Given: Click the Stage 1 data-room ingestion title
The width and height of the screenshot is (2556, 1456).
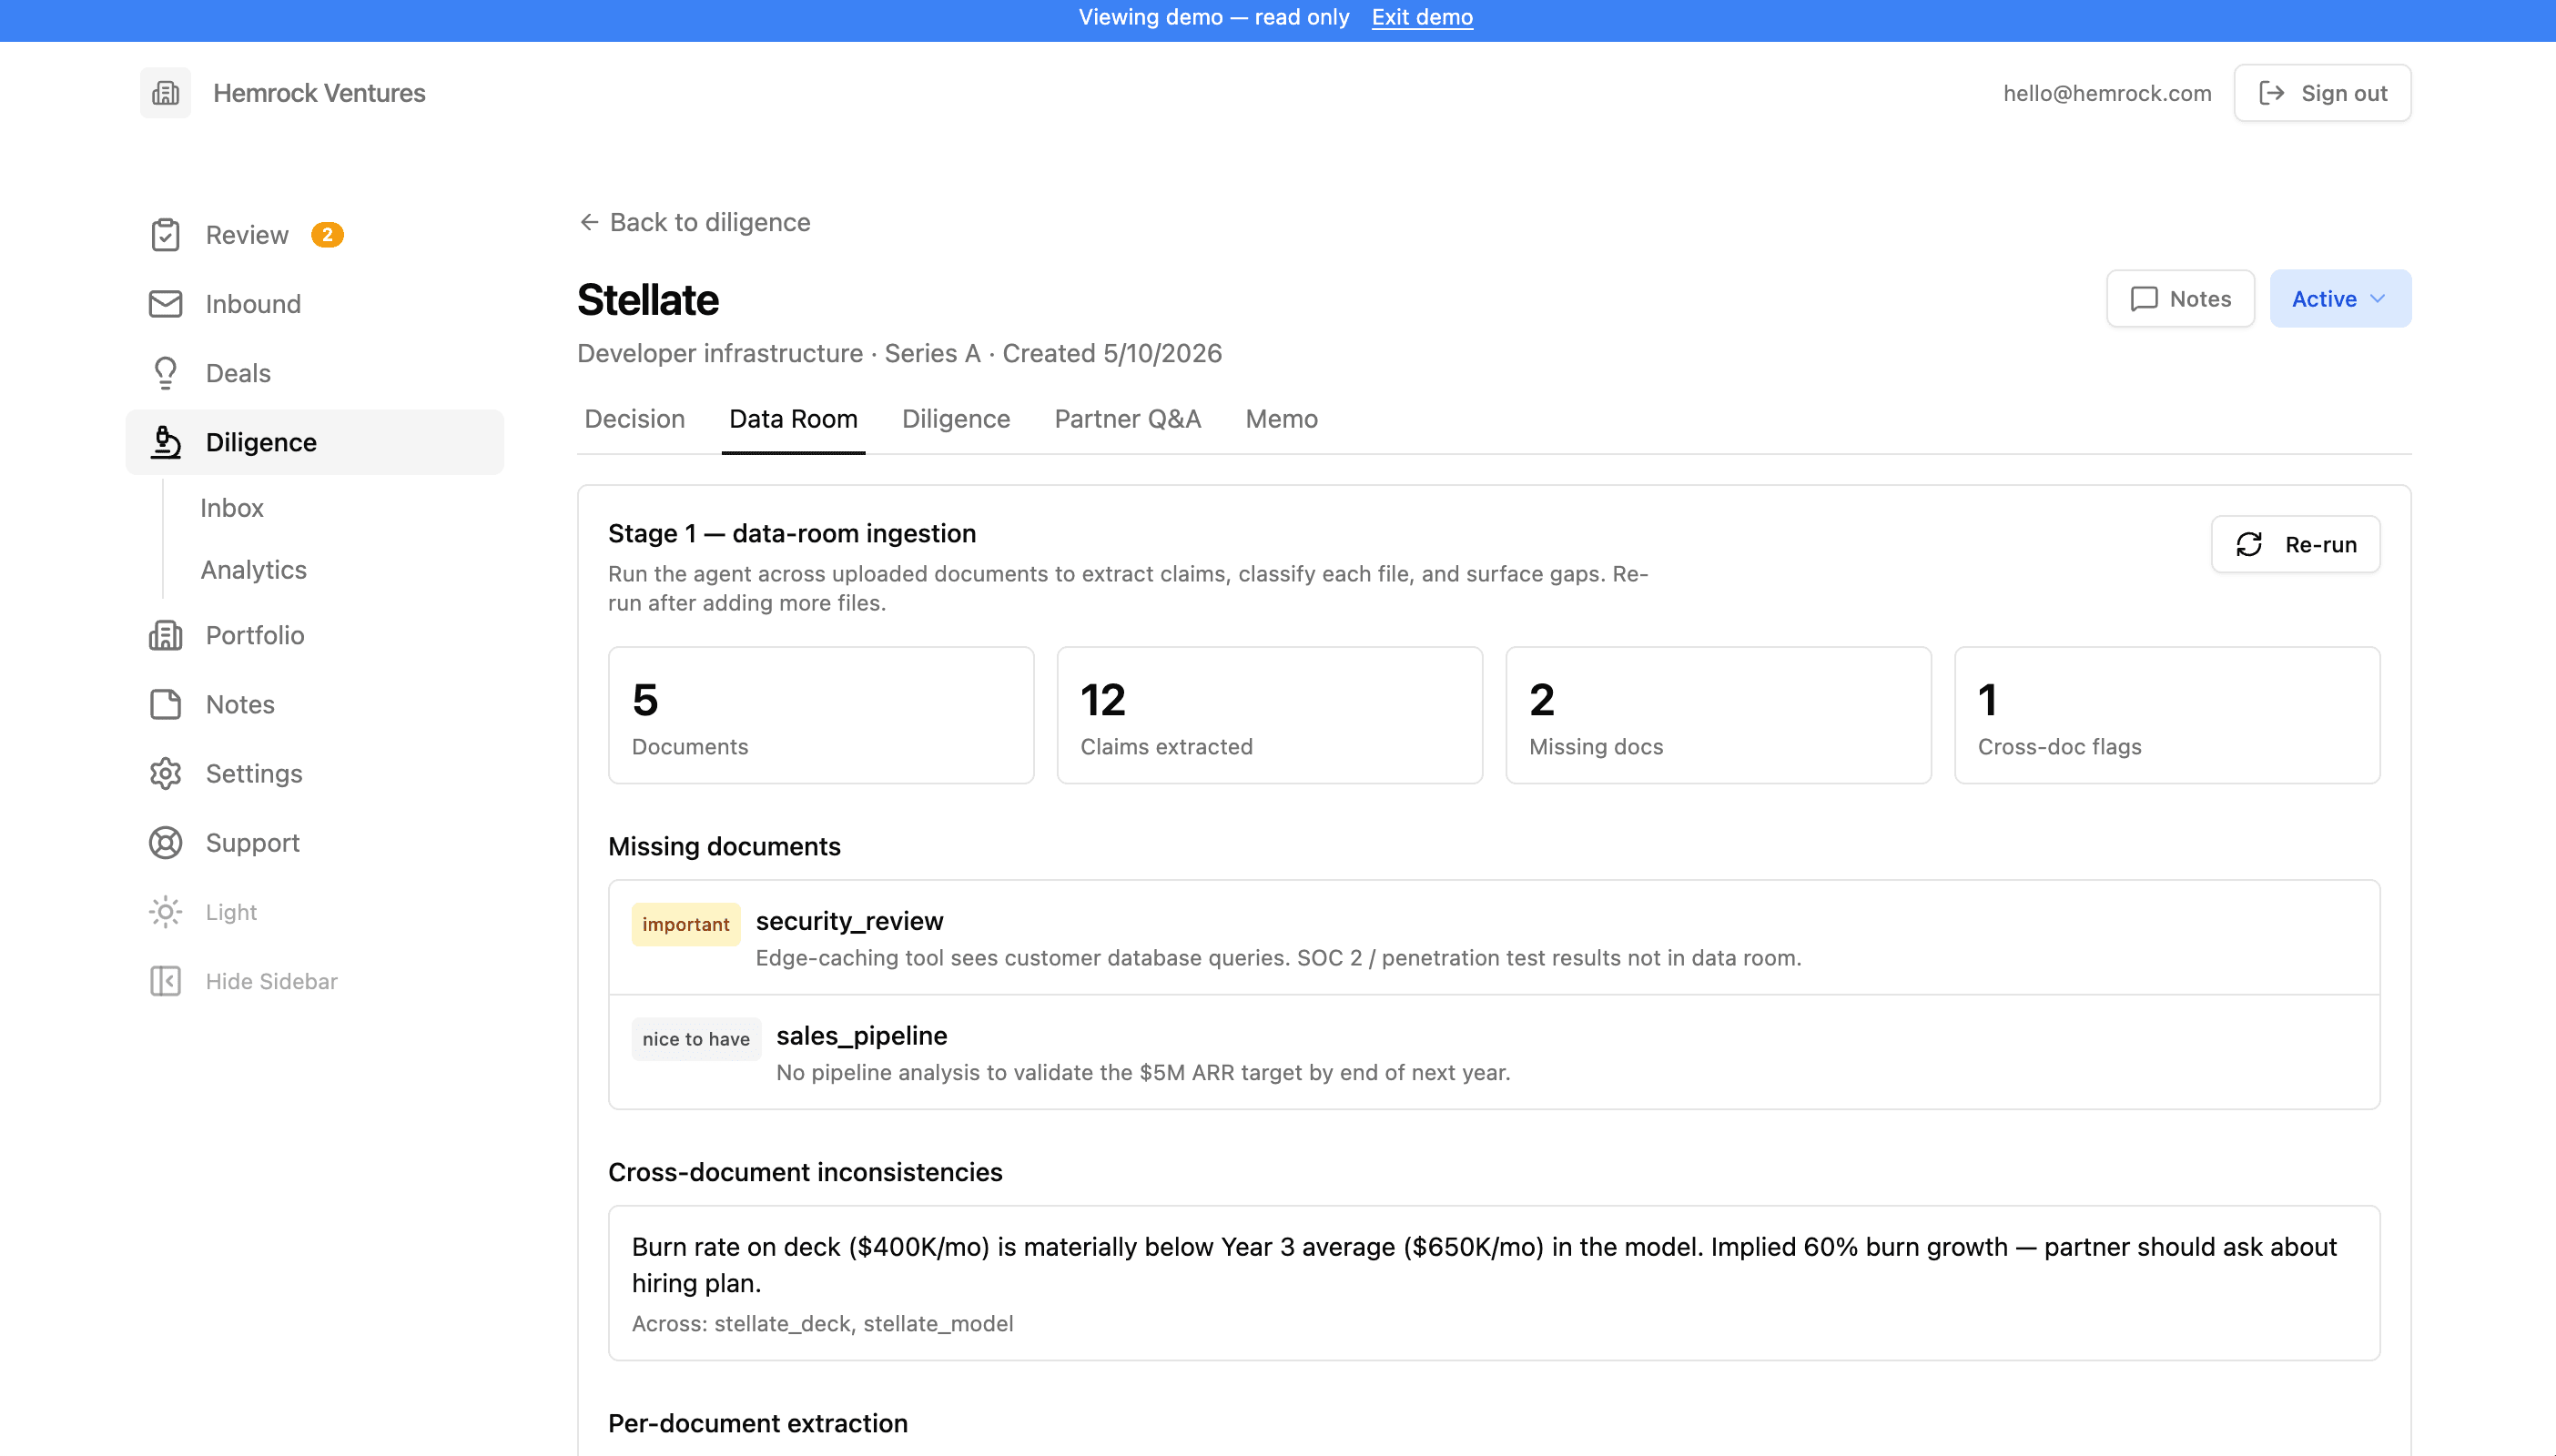Looking at the screenshot, I should point(792,534).
